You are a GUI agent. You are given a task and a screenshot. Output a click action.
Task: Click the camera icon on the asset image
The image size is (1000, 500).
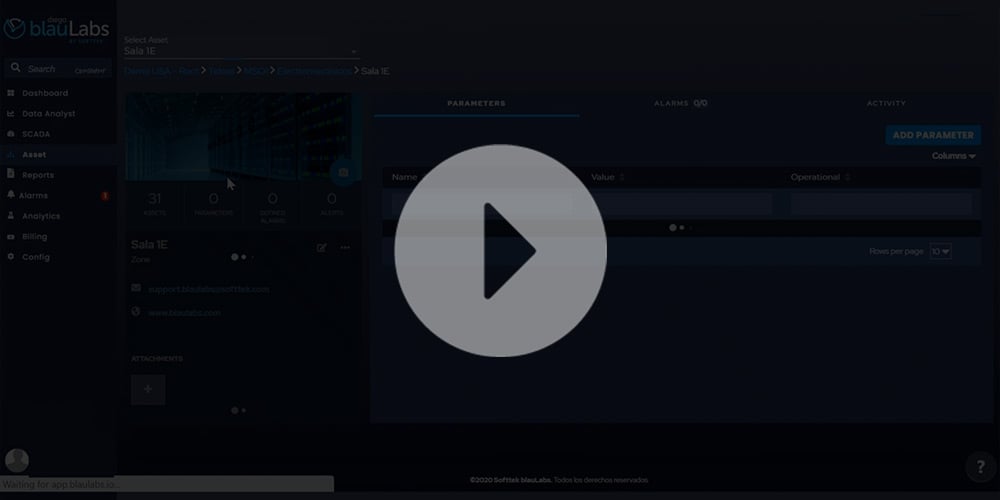tap(343, 173)
